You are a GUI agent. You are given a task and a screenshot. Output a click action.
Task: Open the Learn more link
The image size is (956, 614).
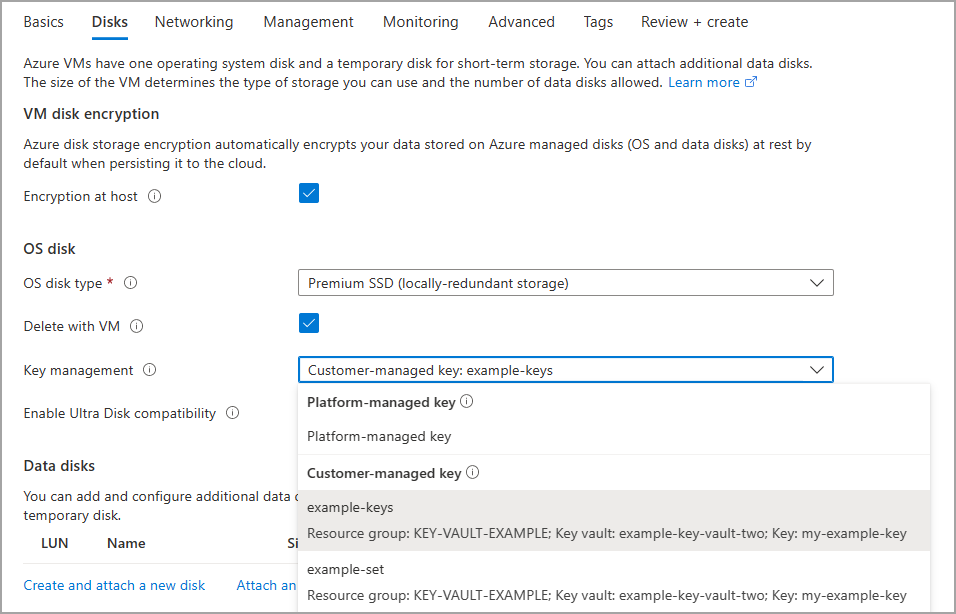[704, 82]
